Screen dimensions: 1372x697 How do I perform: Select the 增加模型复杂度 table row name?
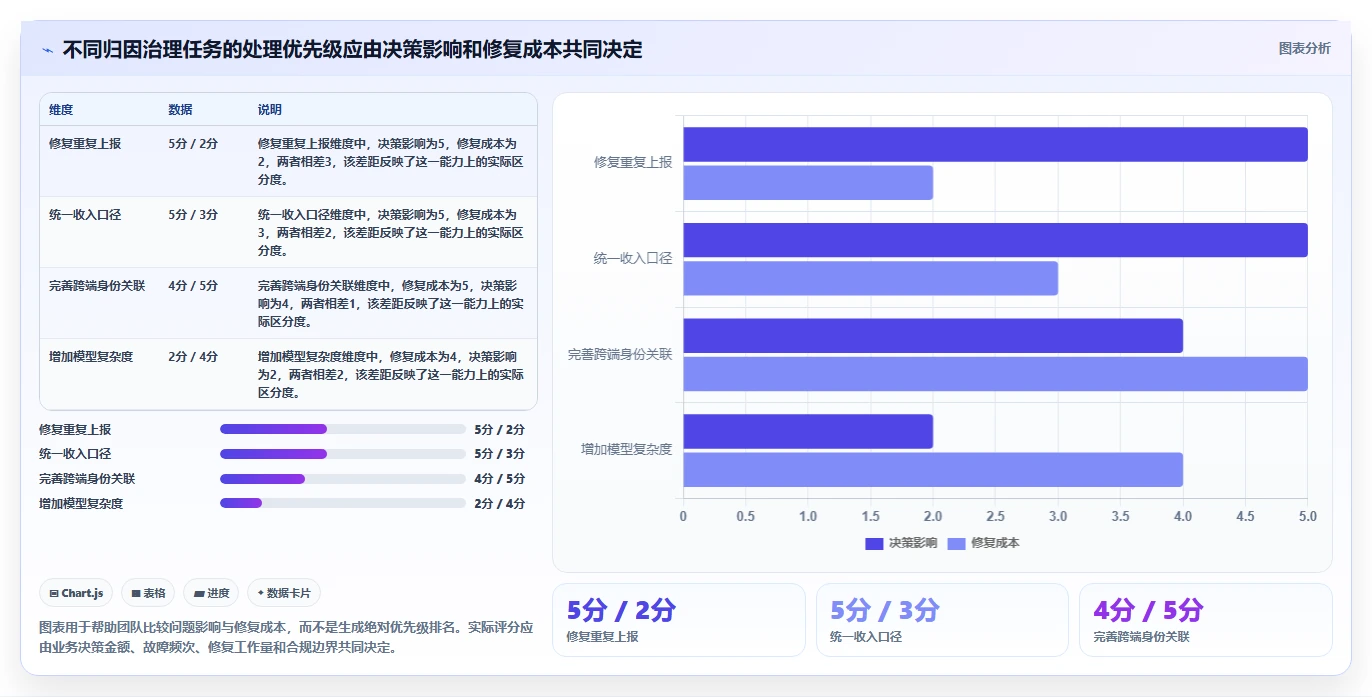tap(91, 356)
